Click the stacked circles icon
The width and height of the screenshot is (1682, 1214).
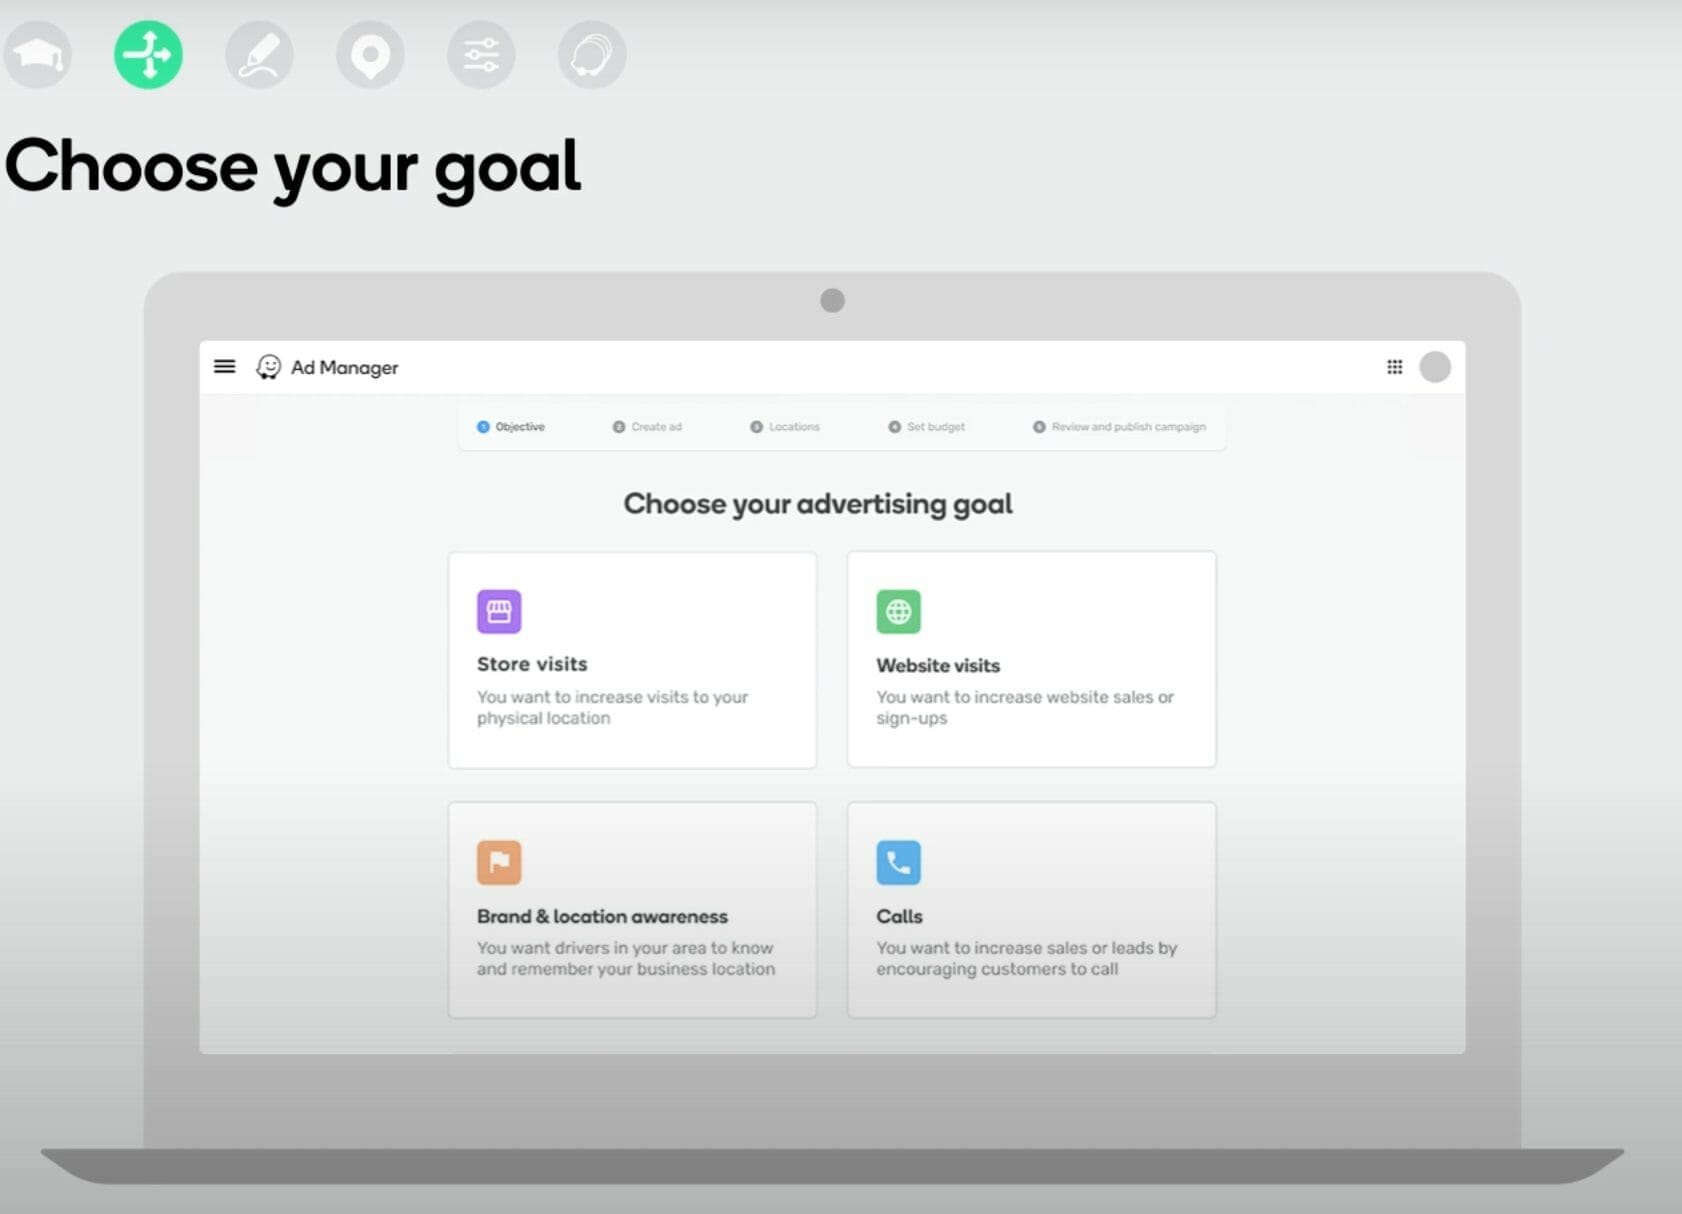click(592, 55)
